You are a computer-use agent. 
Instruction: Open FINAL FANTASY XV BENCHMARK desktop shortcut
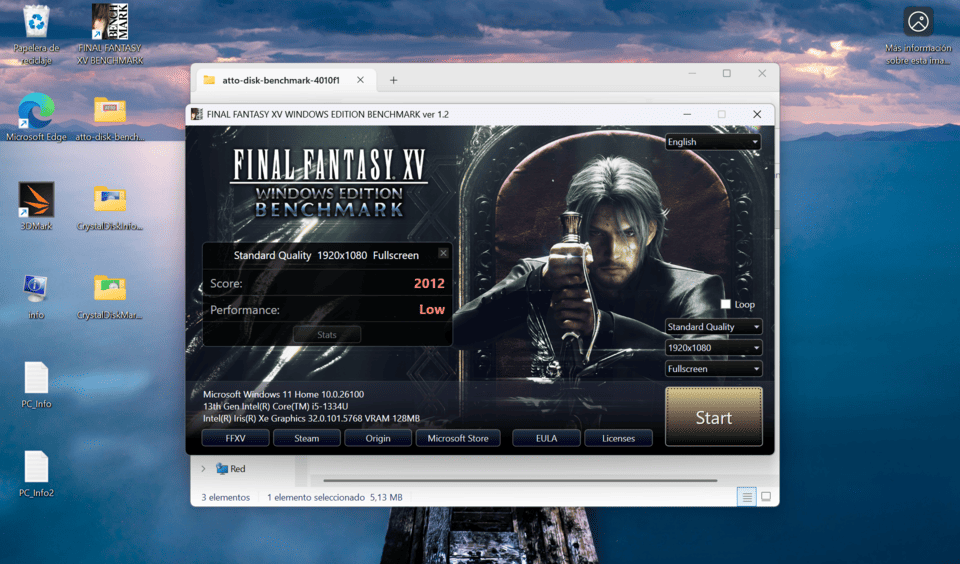click(x=110, y=22)
